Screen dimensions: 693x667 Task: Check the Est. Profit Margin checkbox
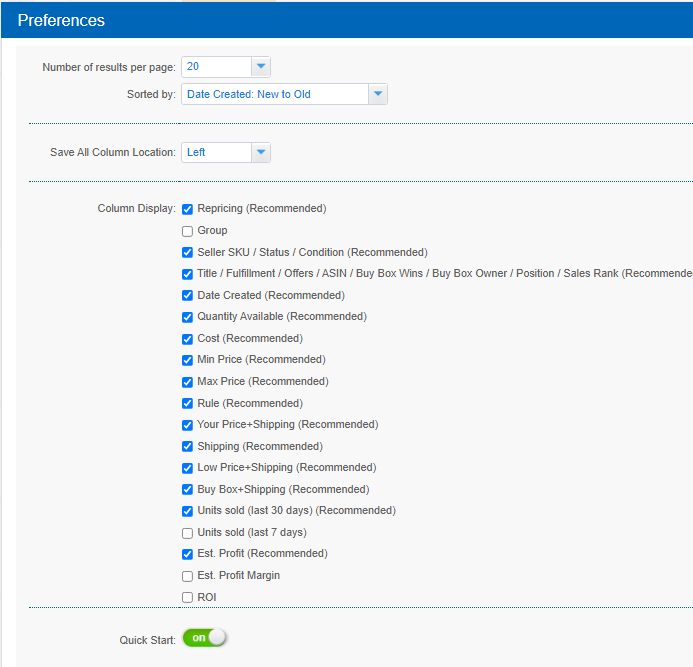pyautogui.click(x=187, y=576)
